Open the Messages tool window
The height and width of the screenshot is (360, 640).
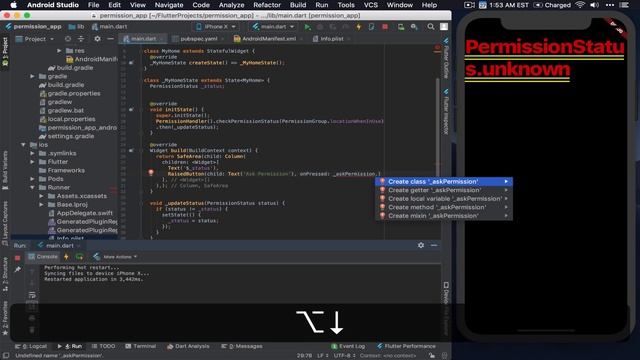[242, 346]
